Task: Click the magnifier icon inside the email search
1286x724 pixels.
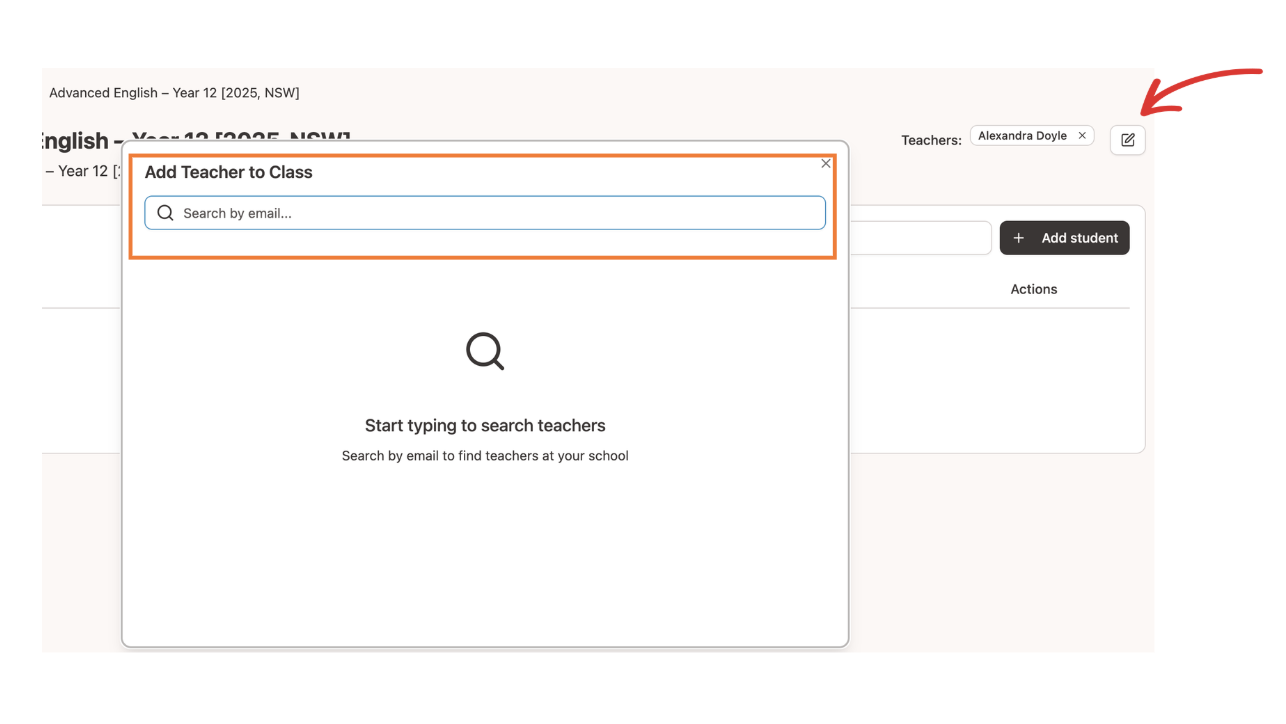Action: tap(166, 213)
